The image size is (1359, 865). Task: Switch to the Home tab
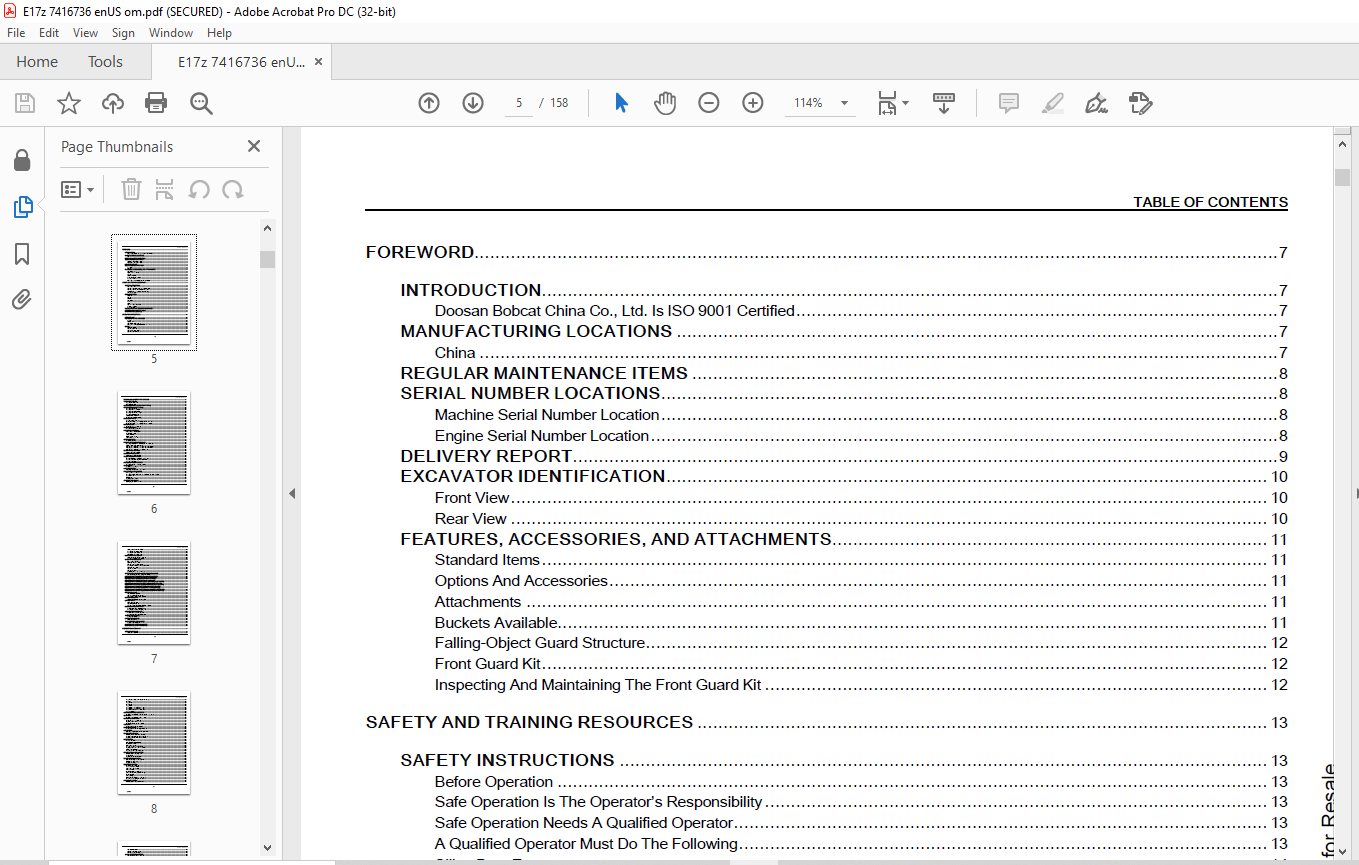point(37,62)
